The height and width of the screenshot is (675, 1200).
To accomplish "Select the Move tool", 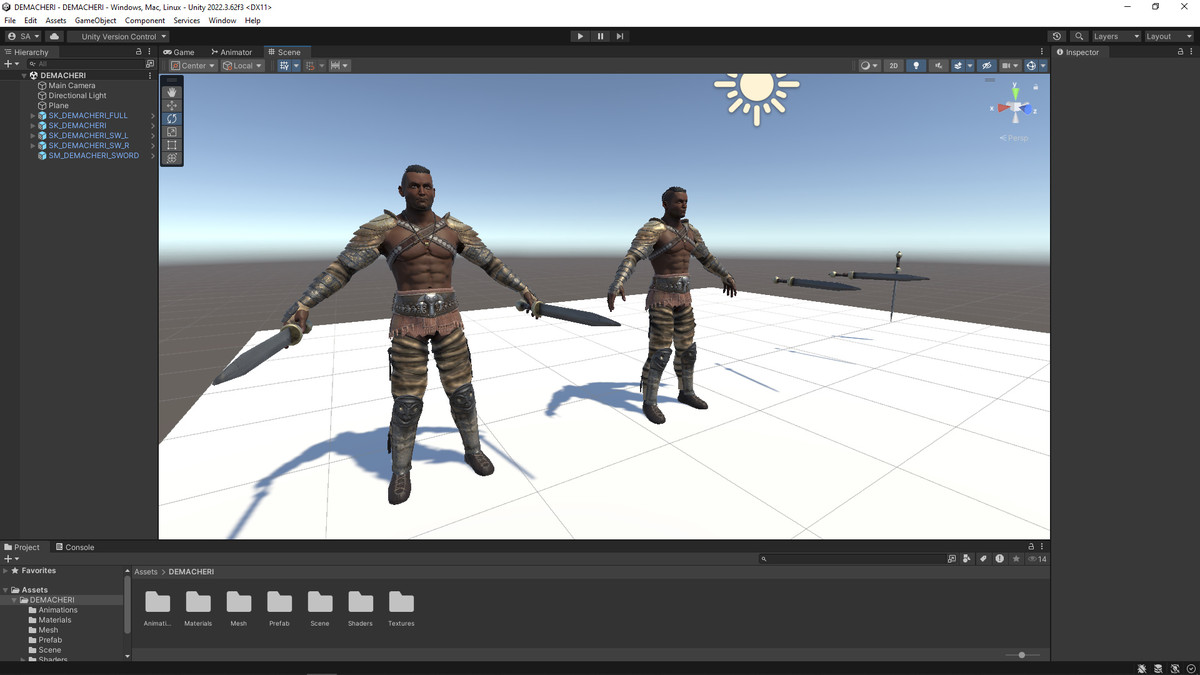I will click(172, 105).
